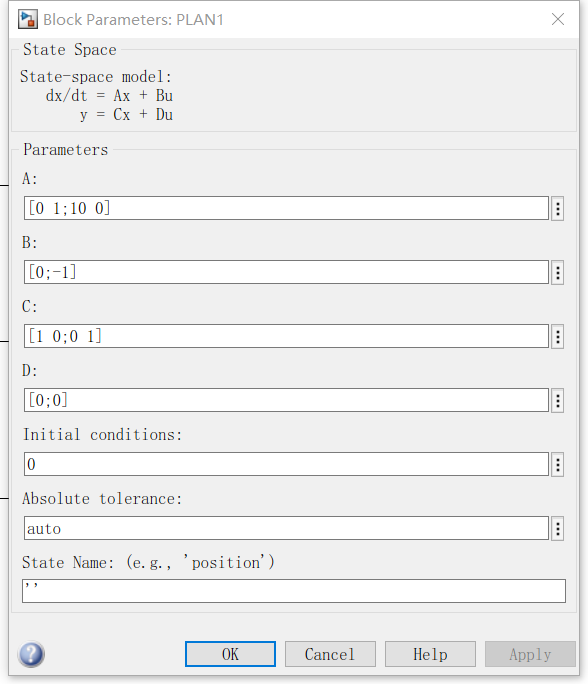Close the Block Parameters PLAN1 dialog
The height and width of the screenshot is (684, 588).
point(558,19)
